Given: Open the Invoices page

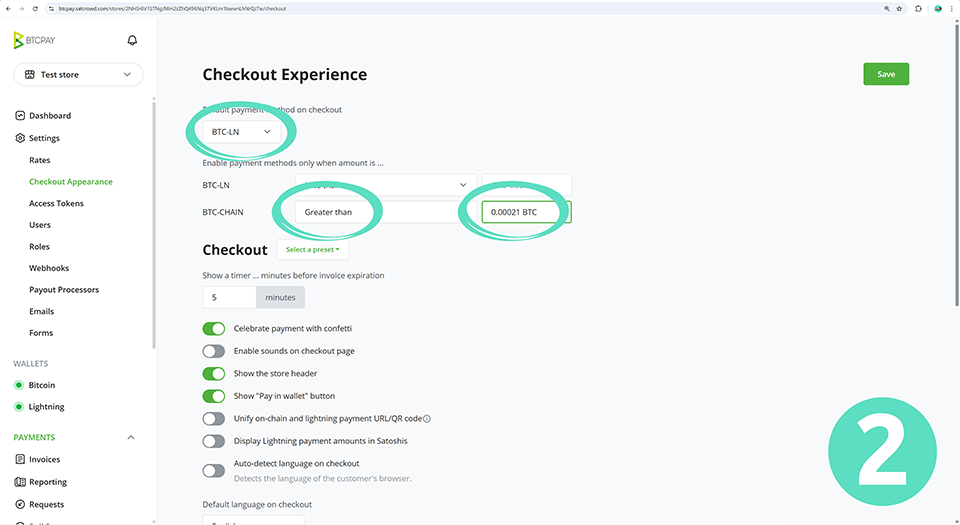Looking at the screenshot, I should point(44,460).
